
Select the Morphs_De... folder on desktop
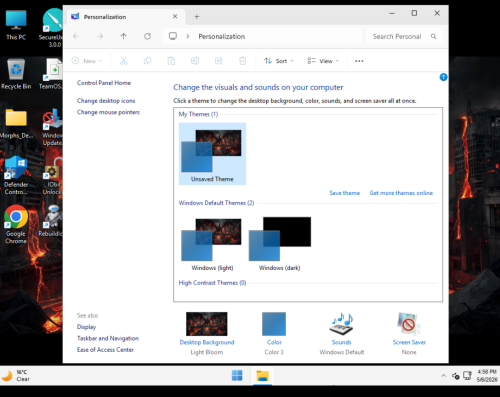coord(16,123)
